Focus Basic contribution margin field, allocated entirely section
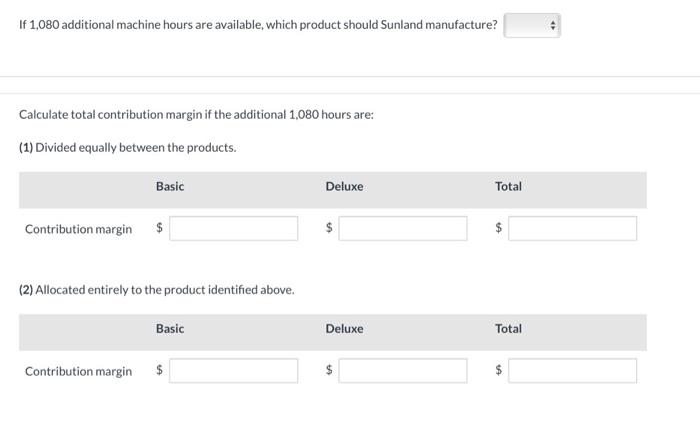The image size is (700, 434). [233, 371]
